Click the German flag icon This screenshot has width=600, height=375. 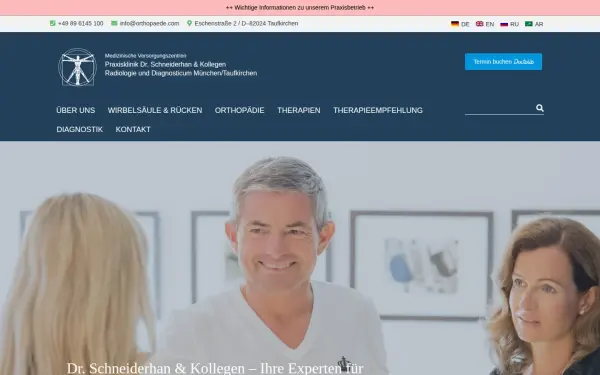(x=455, y=24)
